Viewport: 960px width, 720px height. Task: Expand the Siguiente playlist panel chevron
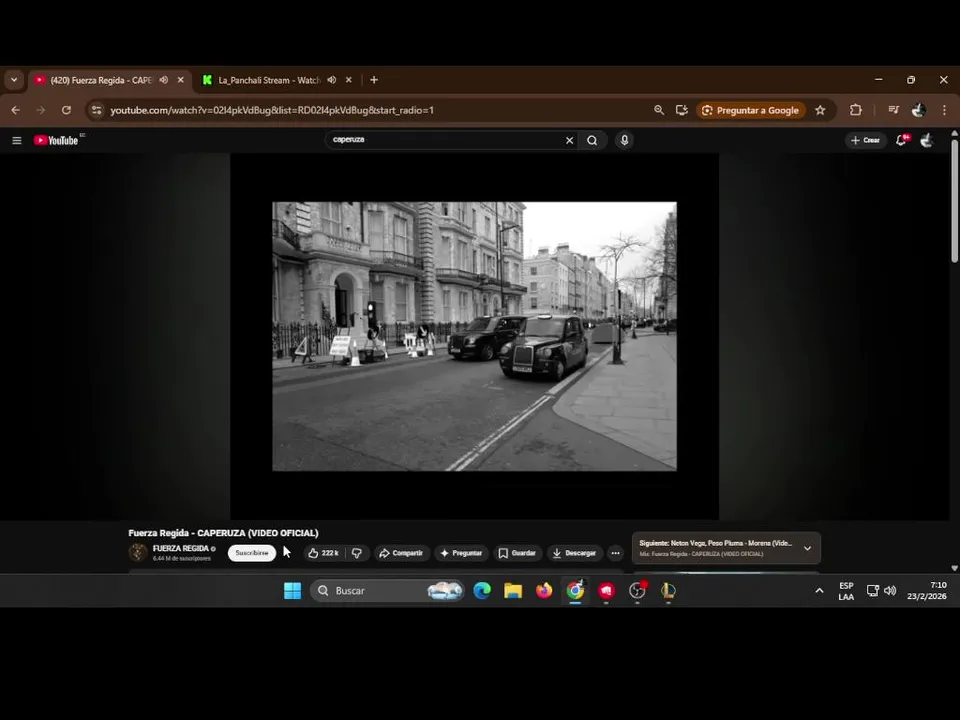point(808,548)
